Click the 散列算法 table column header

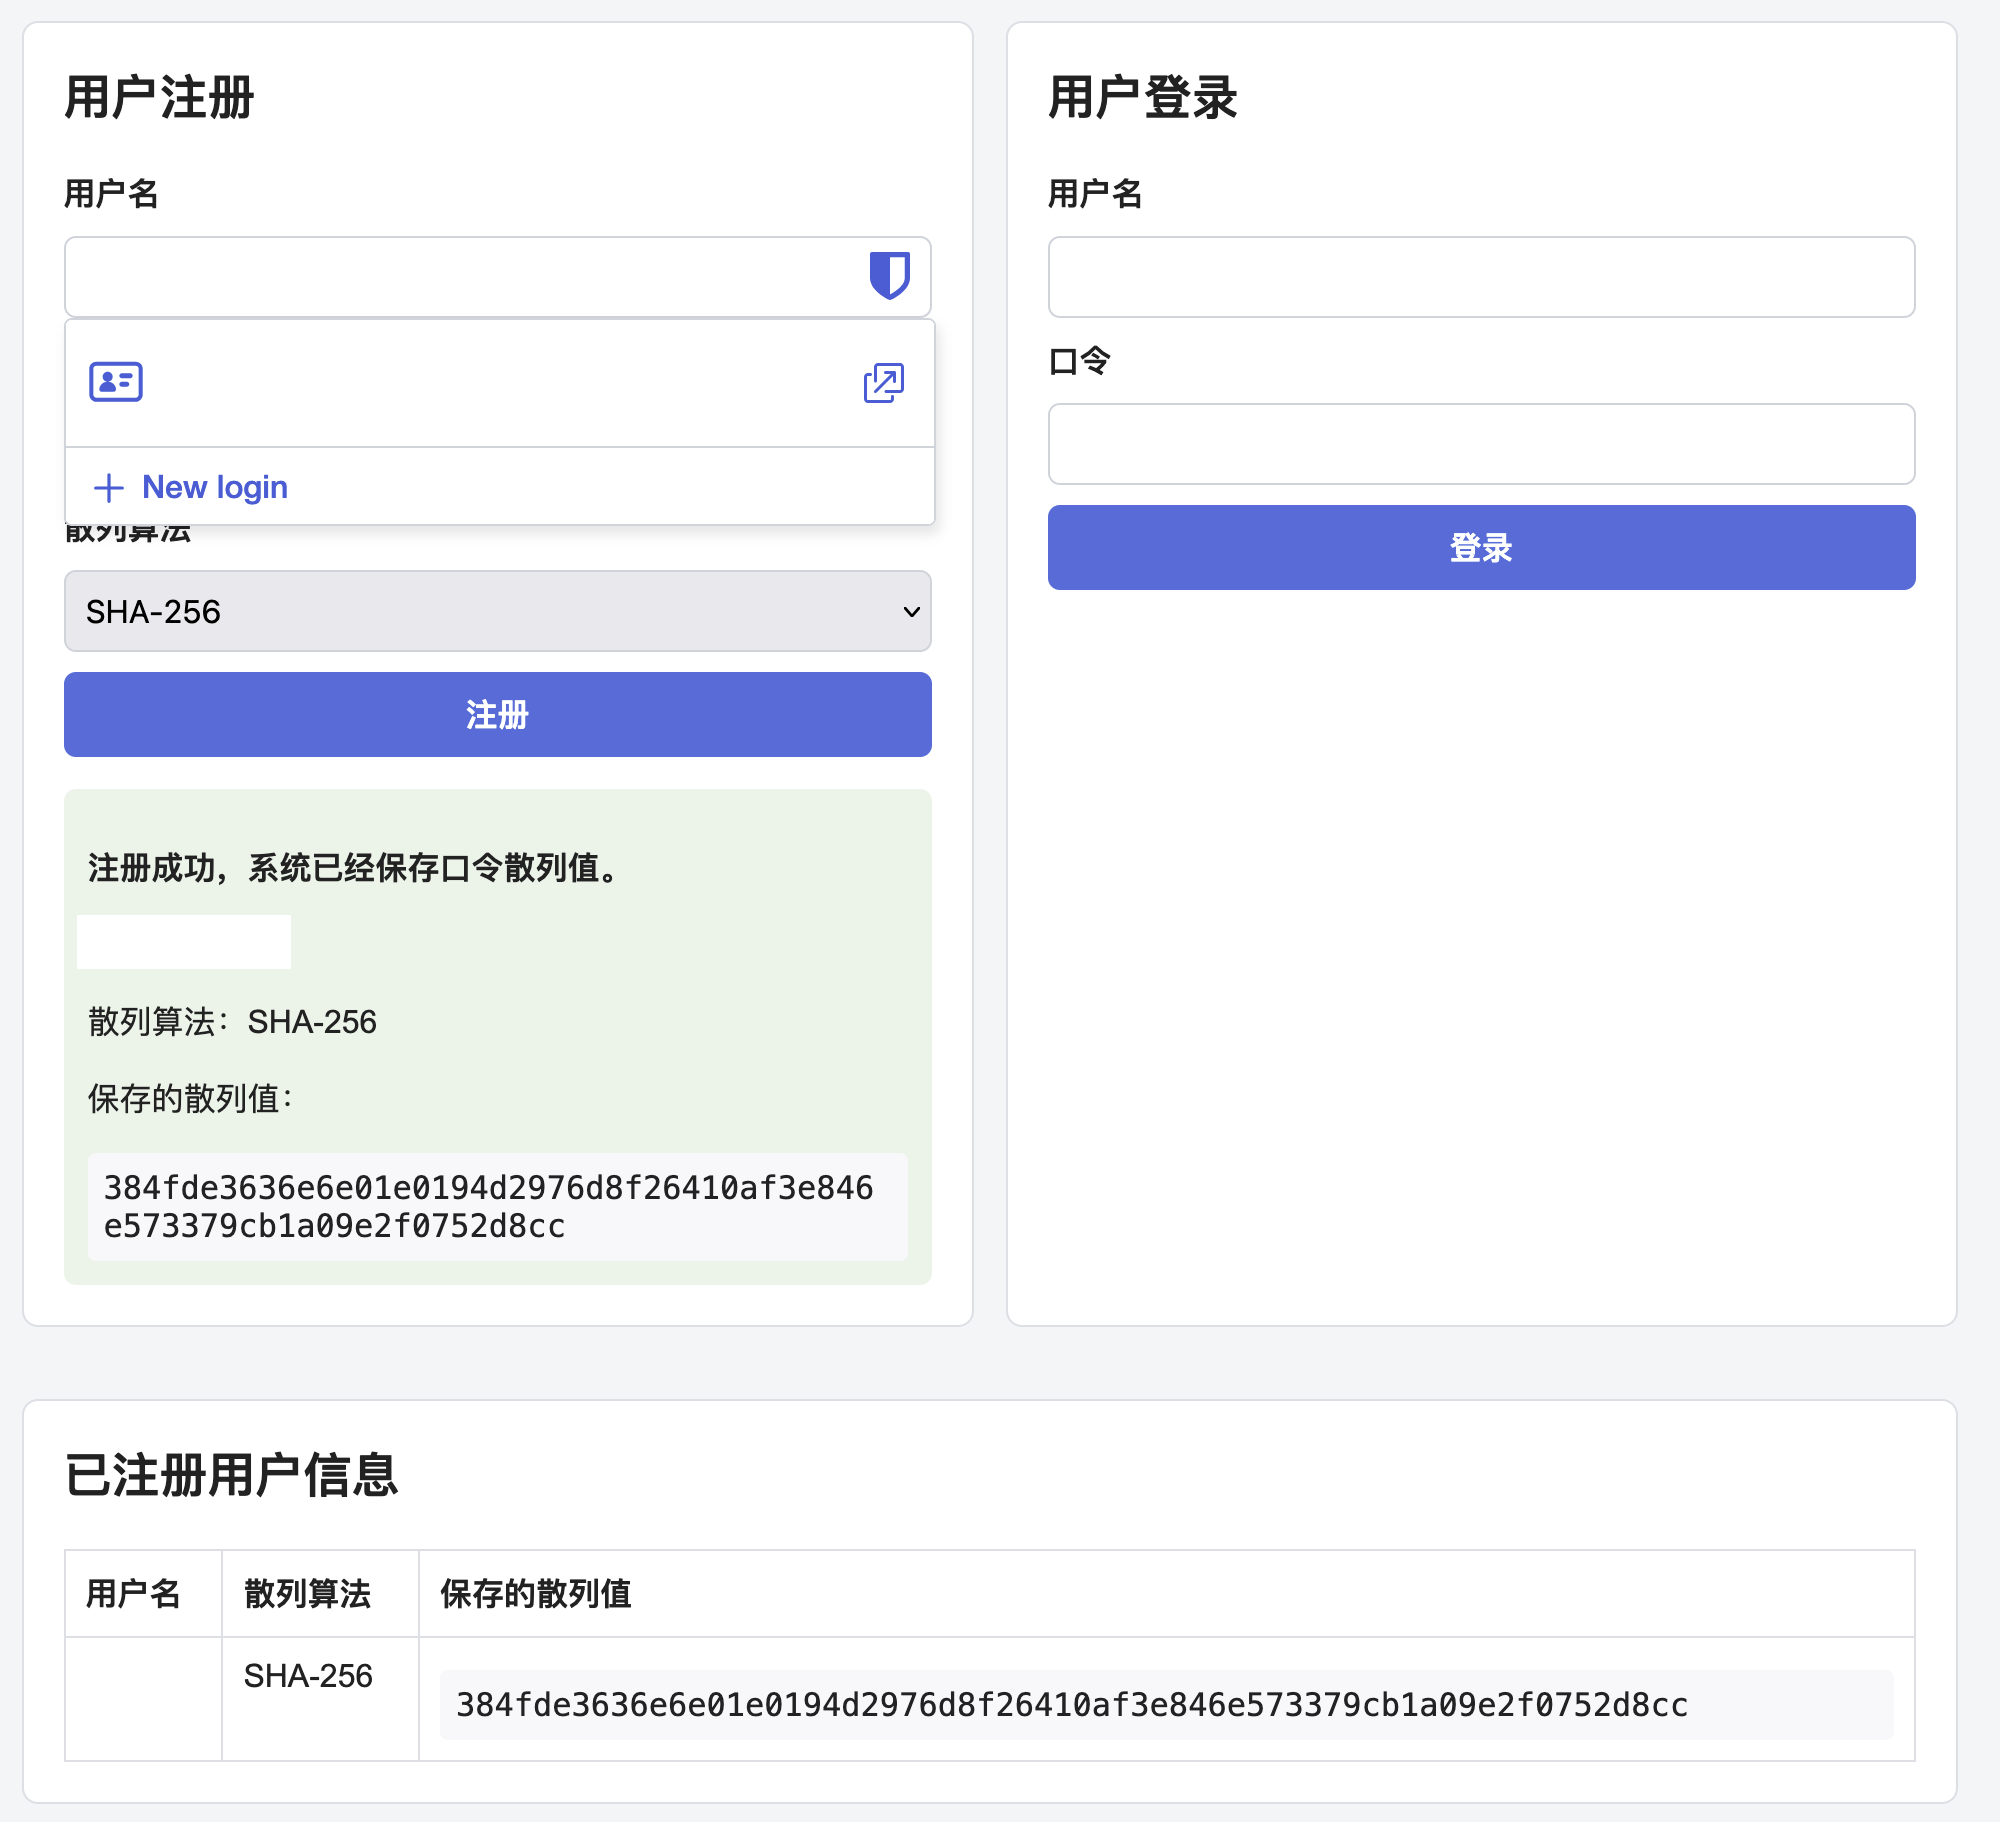pos(308,1593)
